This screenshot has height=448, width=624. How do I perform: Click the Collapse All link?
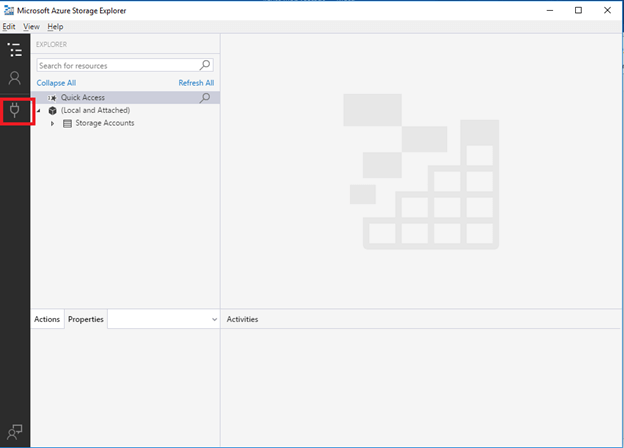pyautogui.click(x=56, y=83)
